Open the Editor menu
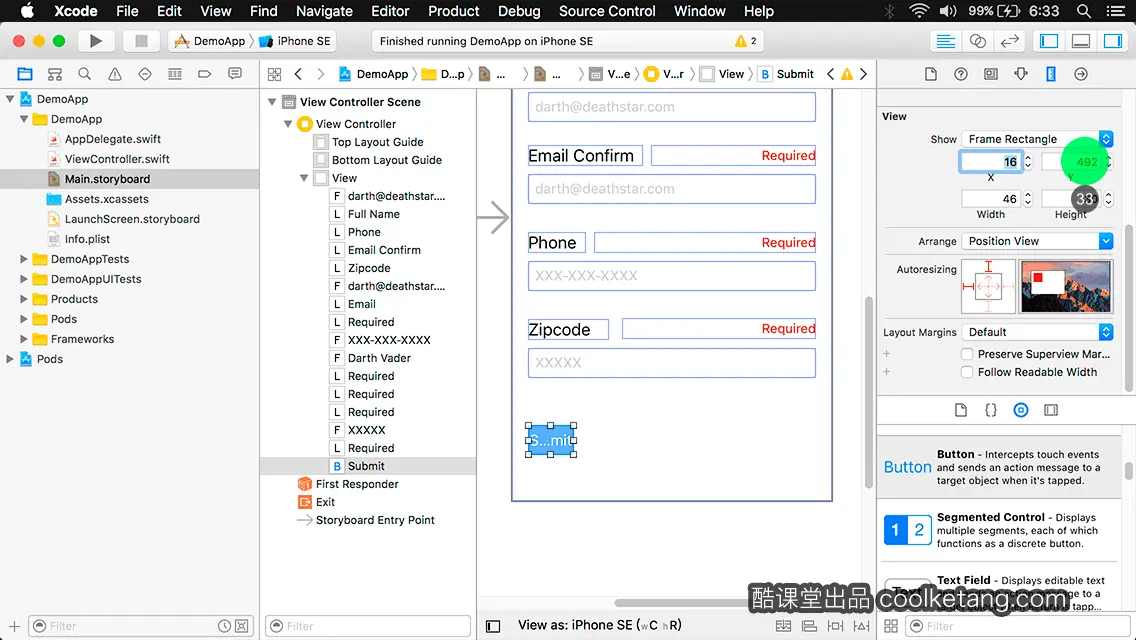1136x640 pixels. (390, 11)
